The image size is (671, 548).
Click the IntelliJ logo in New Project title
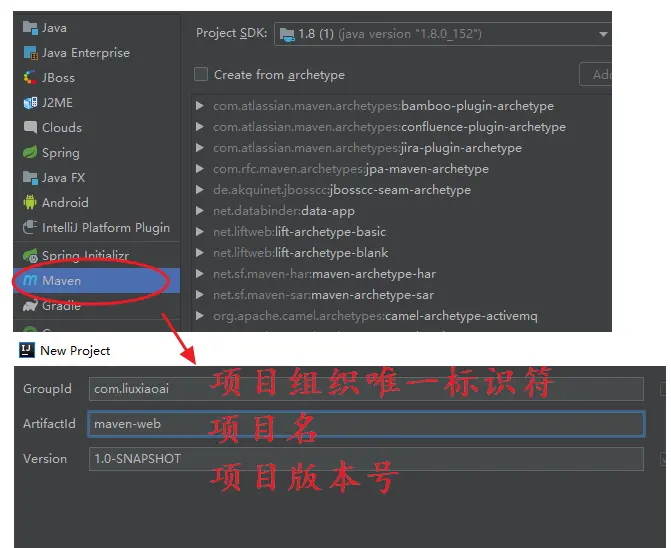pyautogui.click(x=27, y=350)
